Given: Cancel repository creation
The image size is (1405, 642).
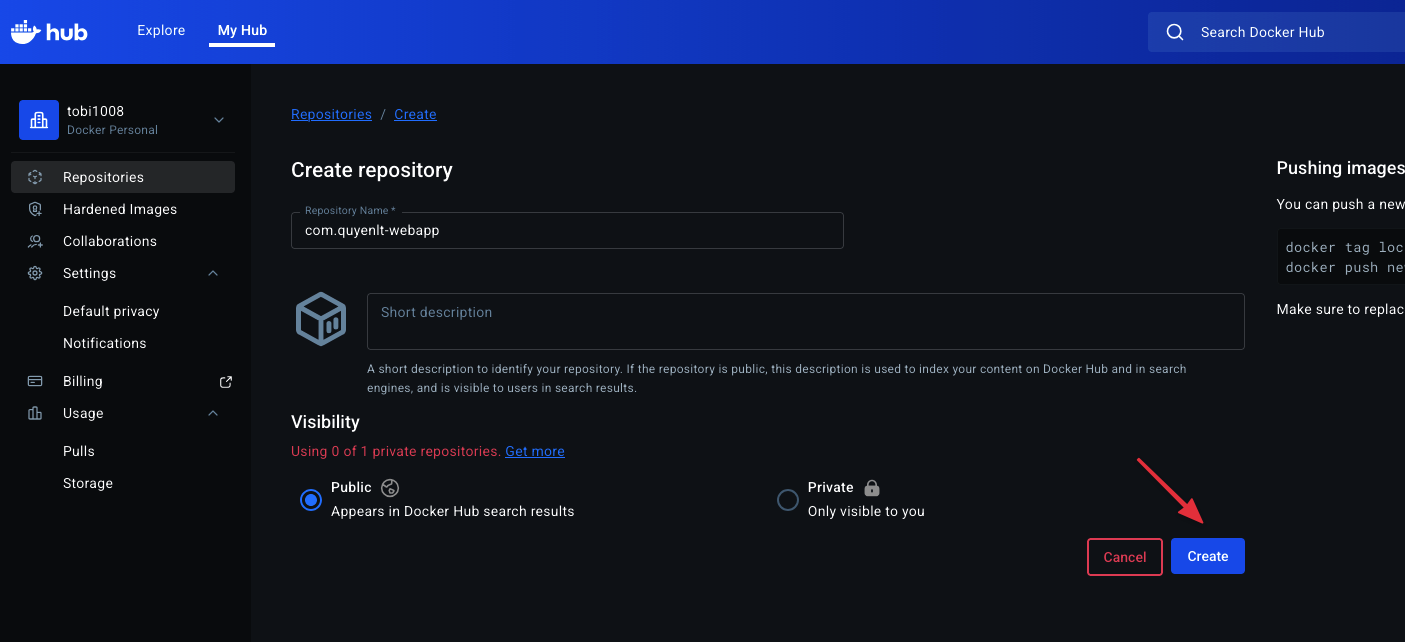Looking at the screenshot, I should (x=1124, y=557).
